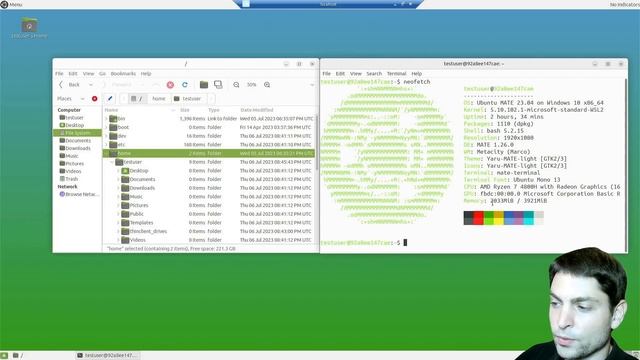Screen dimensions: 640x360
Task: Click the boot folder icon in list
Action: pyautogui.click(x=113, y=127)
